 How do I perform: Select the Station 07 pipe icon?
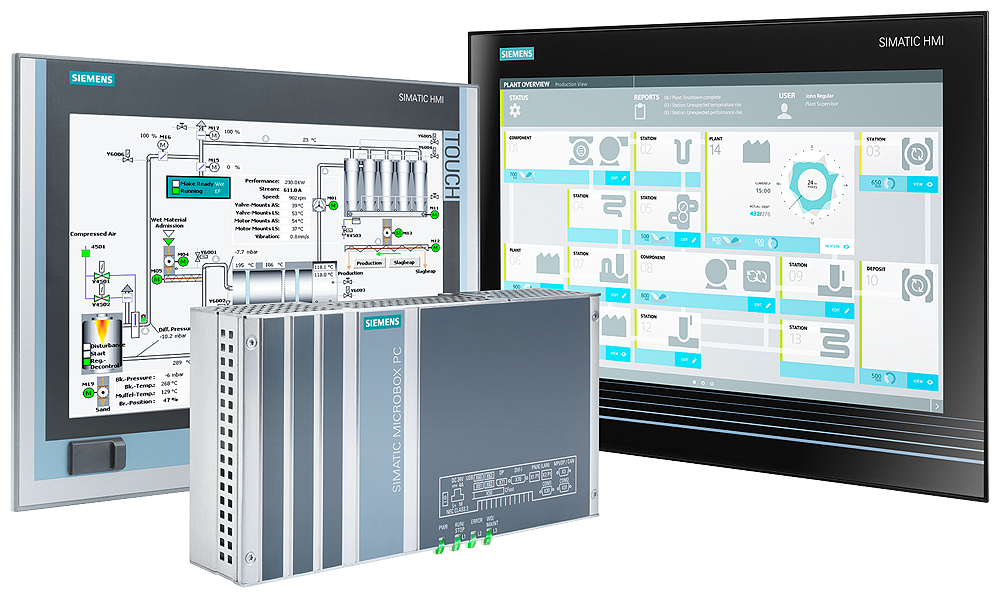point(614,268)
